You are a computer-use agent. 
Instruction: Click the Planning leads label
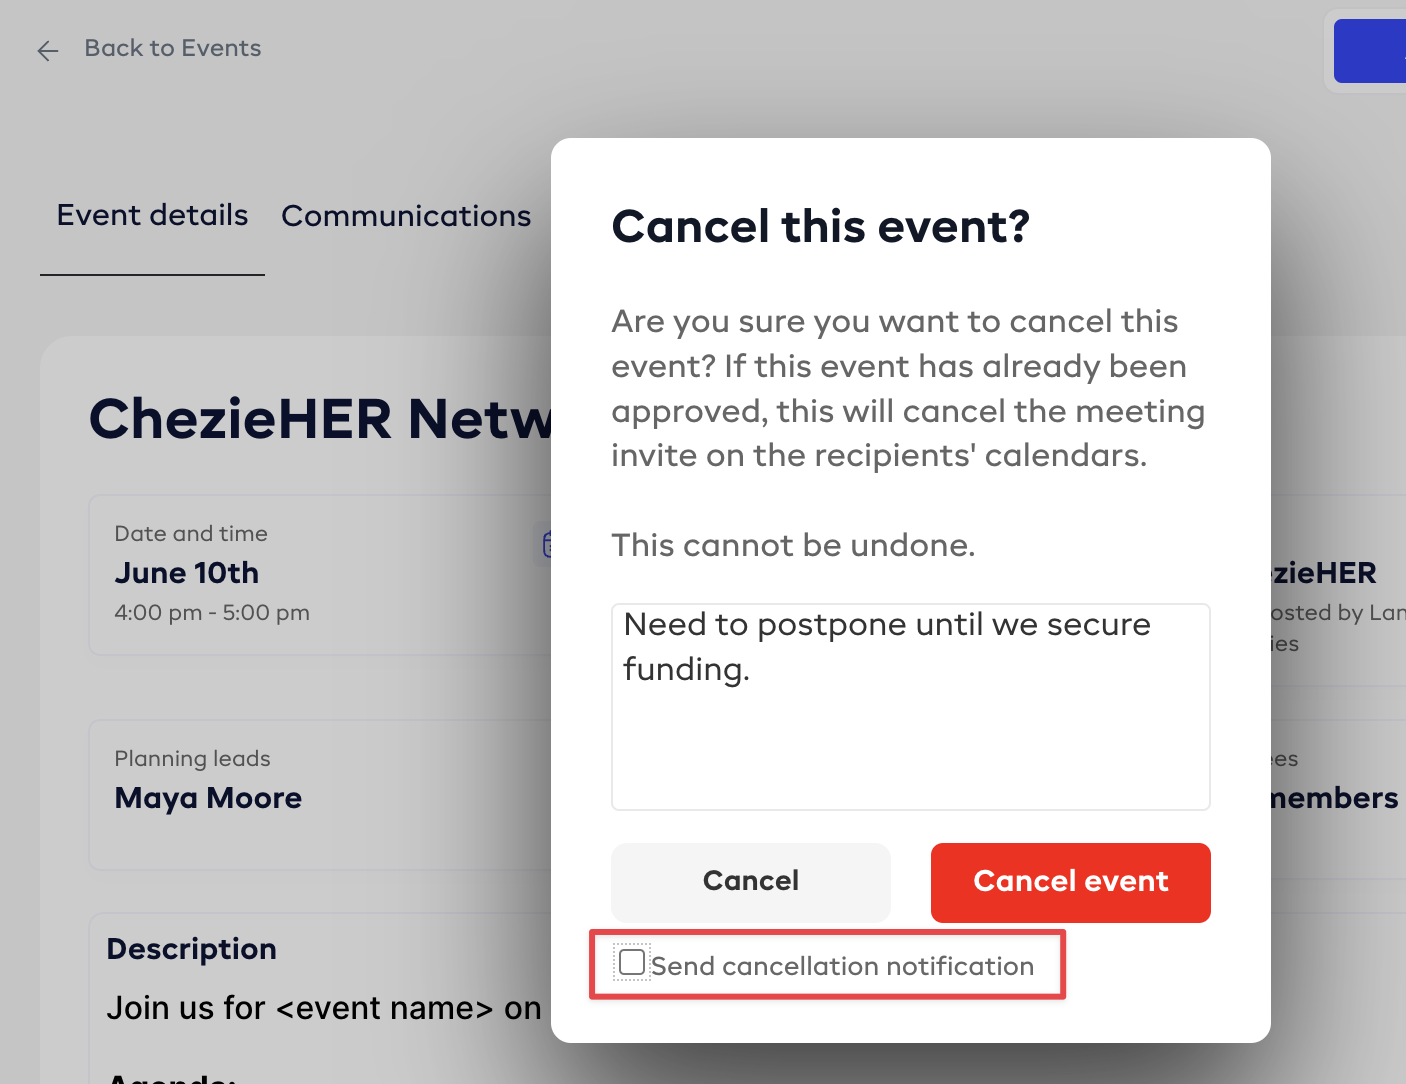coord(192,759)
